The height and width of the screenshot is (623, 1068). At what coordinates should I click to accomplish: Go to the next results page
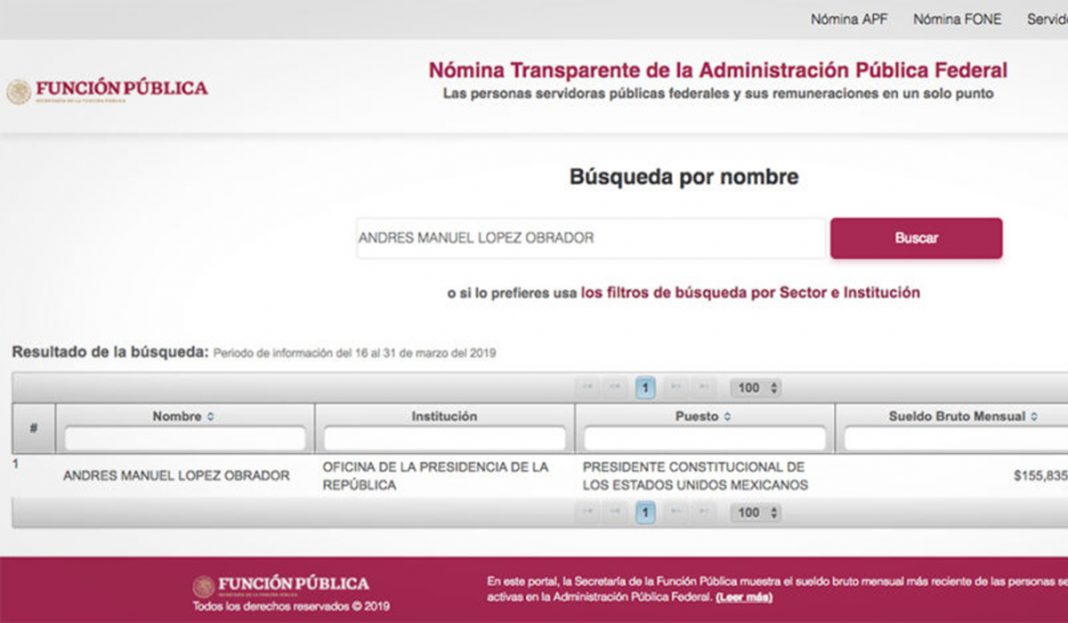tap(678, 388)
